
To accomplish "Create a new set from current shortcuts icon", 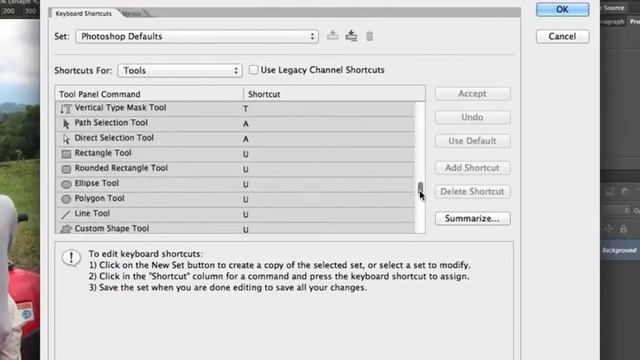I will point(351,36).
